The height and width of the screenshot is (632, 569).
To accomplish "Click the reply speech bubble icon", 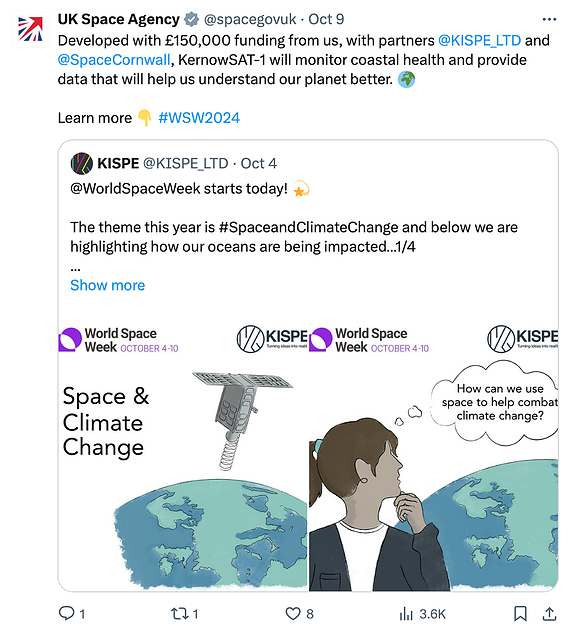I will pos(66,613).
